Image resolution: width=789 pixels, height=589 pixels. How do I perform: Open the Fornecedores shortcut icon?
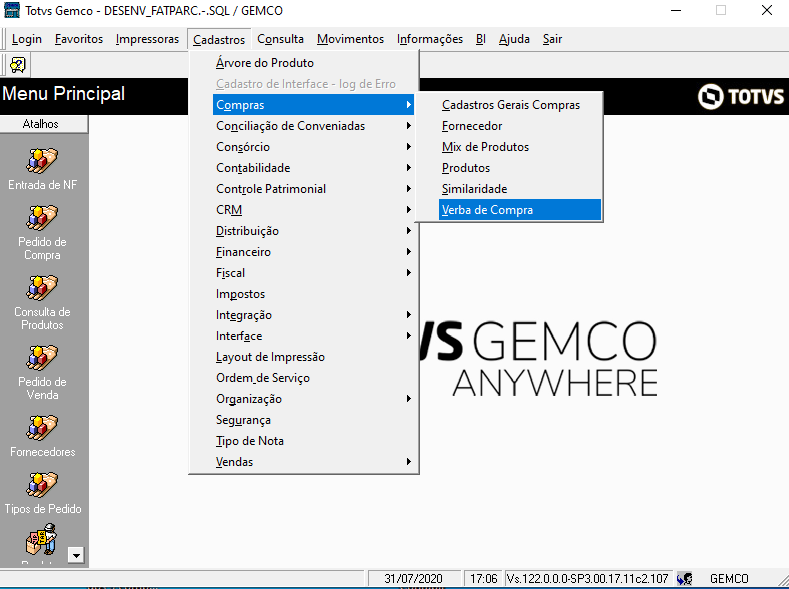[42, 428]
